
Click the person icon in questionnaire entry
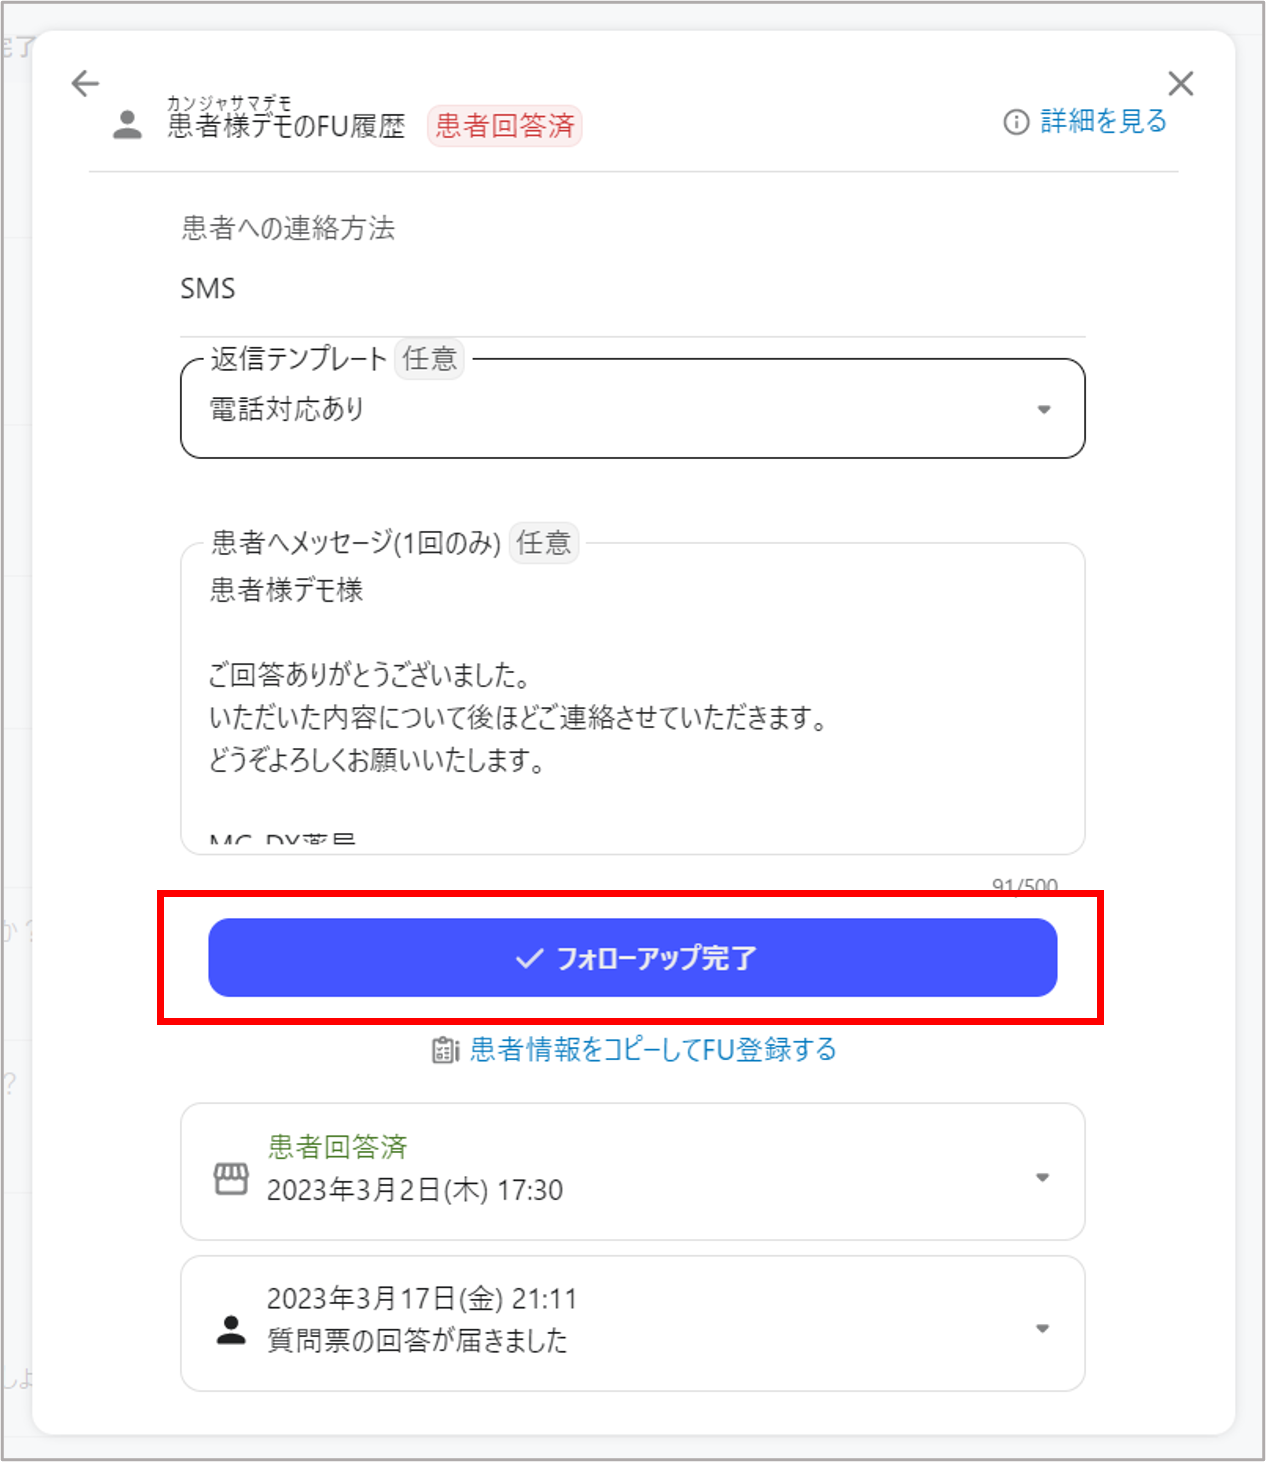click(231, 1329)
